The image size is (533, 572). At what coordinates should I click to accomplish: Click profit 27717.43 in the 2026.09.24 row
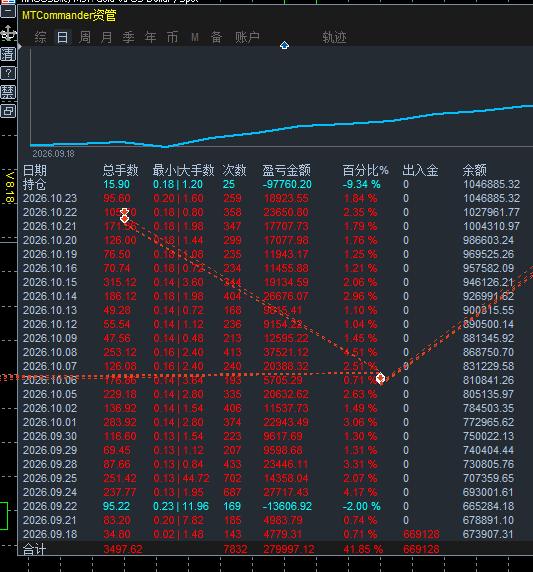point(286,492)
